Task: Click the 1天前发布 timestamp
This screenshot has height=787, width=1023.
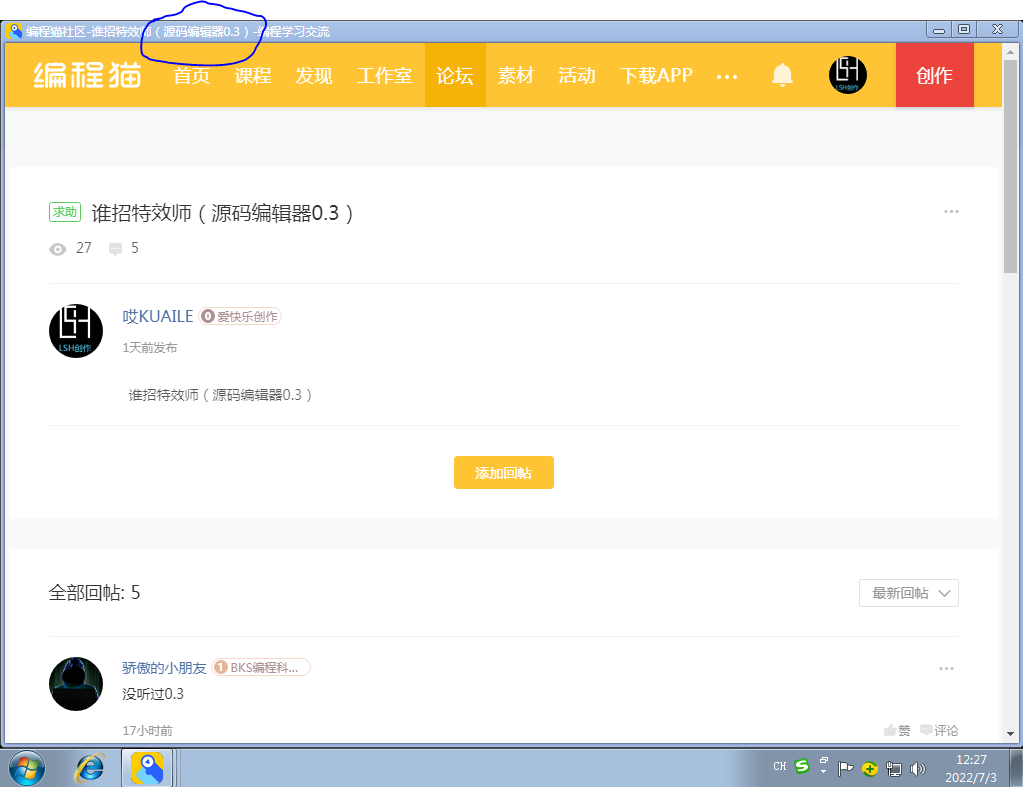Action: pos(149,348)
